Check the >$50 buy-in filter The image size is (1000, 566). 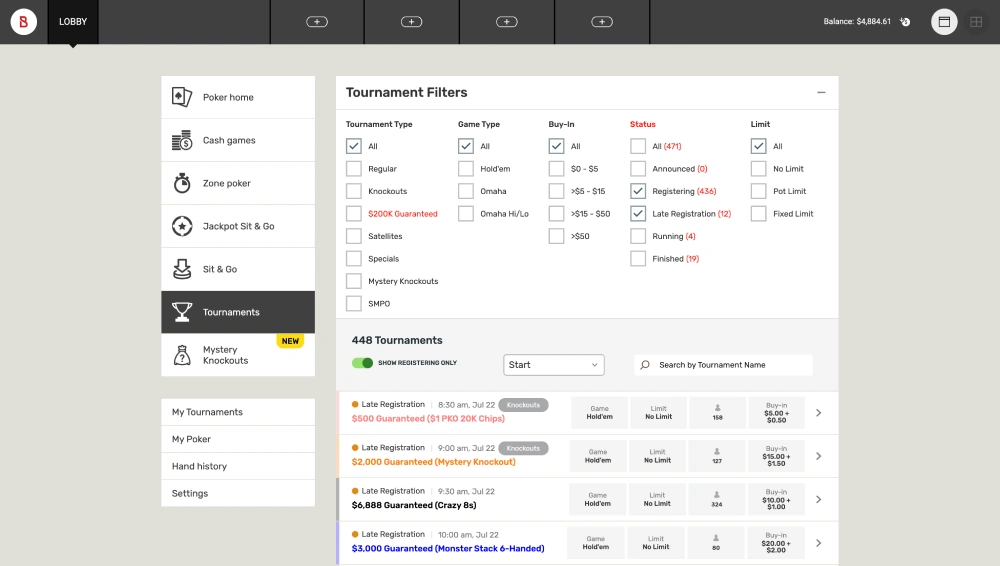pyautogui.click(x=557, y=236)
